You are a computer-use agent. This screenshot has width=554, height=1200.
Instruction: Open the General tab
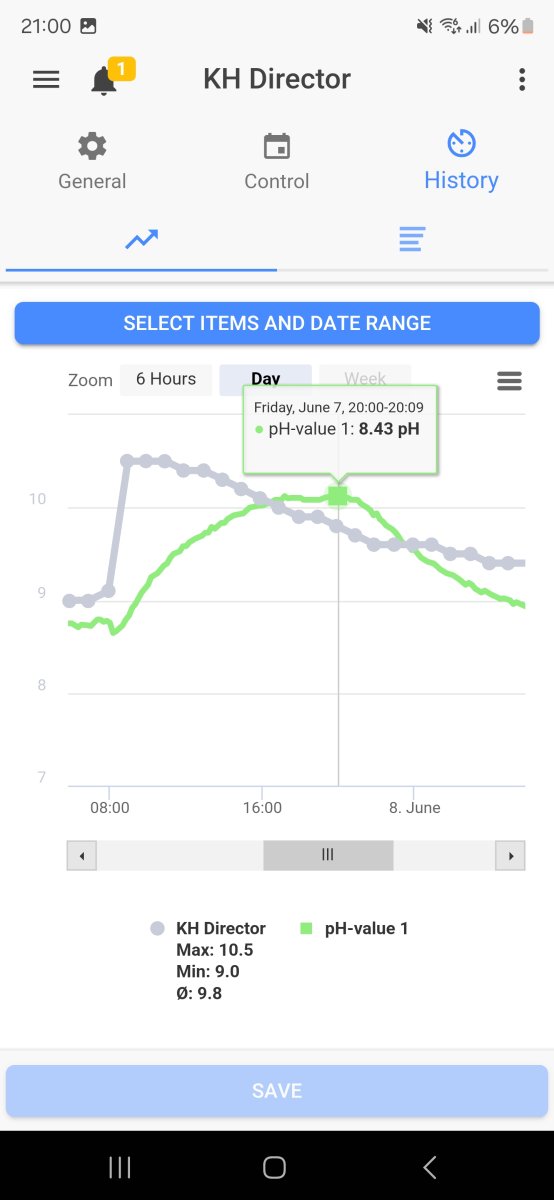point(92,162)
